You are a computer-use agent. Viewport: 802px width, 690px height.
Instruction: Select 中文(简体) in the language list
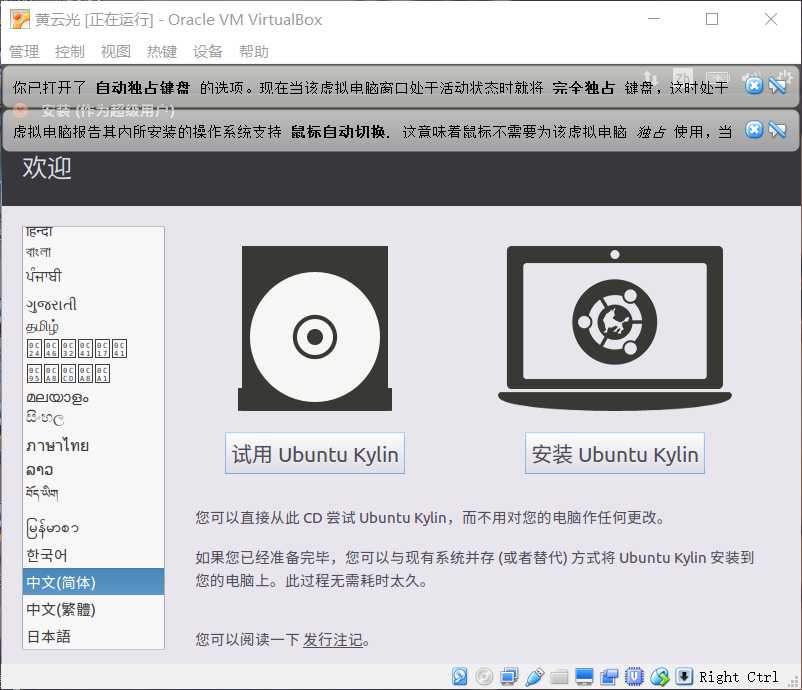click(x=94, y=582)
